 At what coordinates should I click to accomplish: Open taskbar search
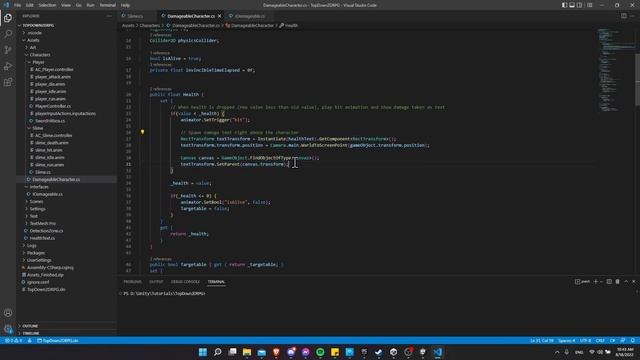click(218, 352)
